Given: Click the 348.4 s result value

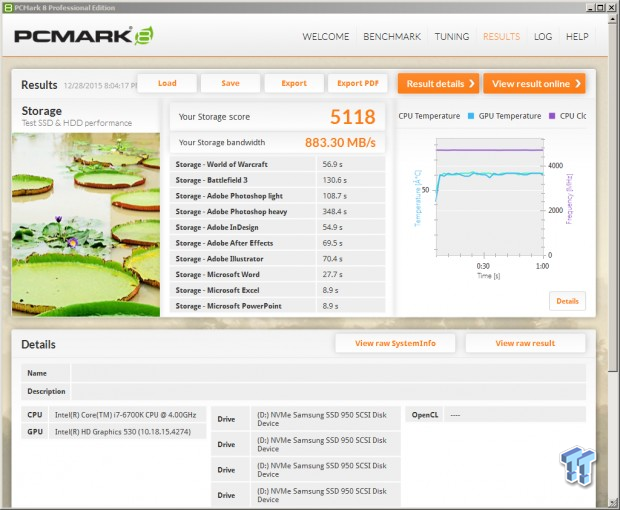Looking at the screenshot, I should (335, 212).
